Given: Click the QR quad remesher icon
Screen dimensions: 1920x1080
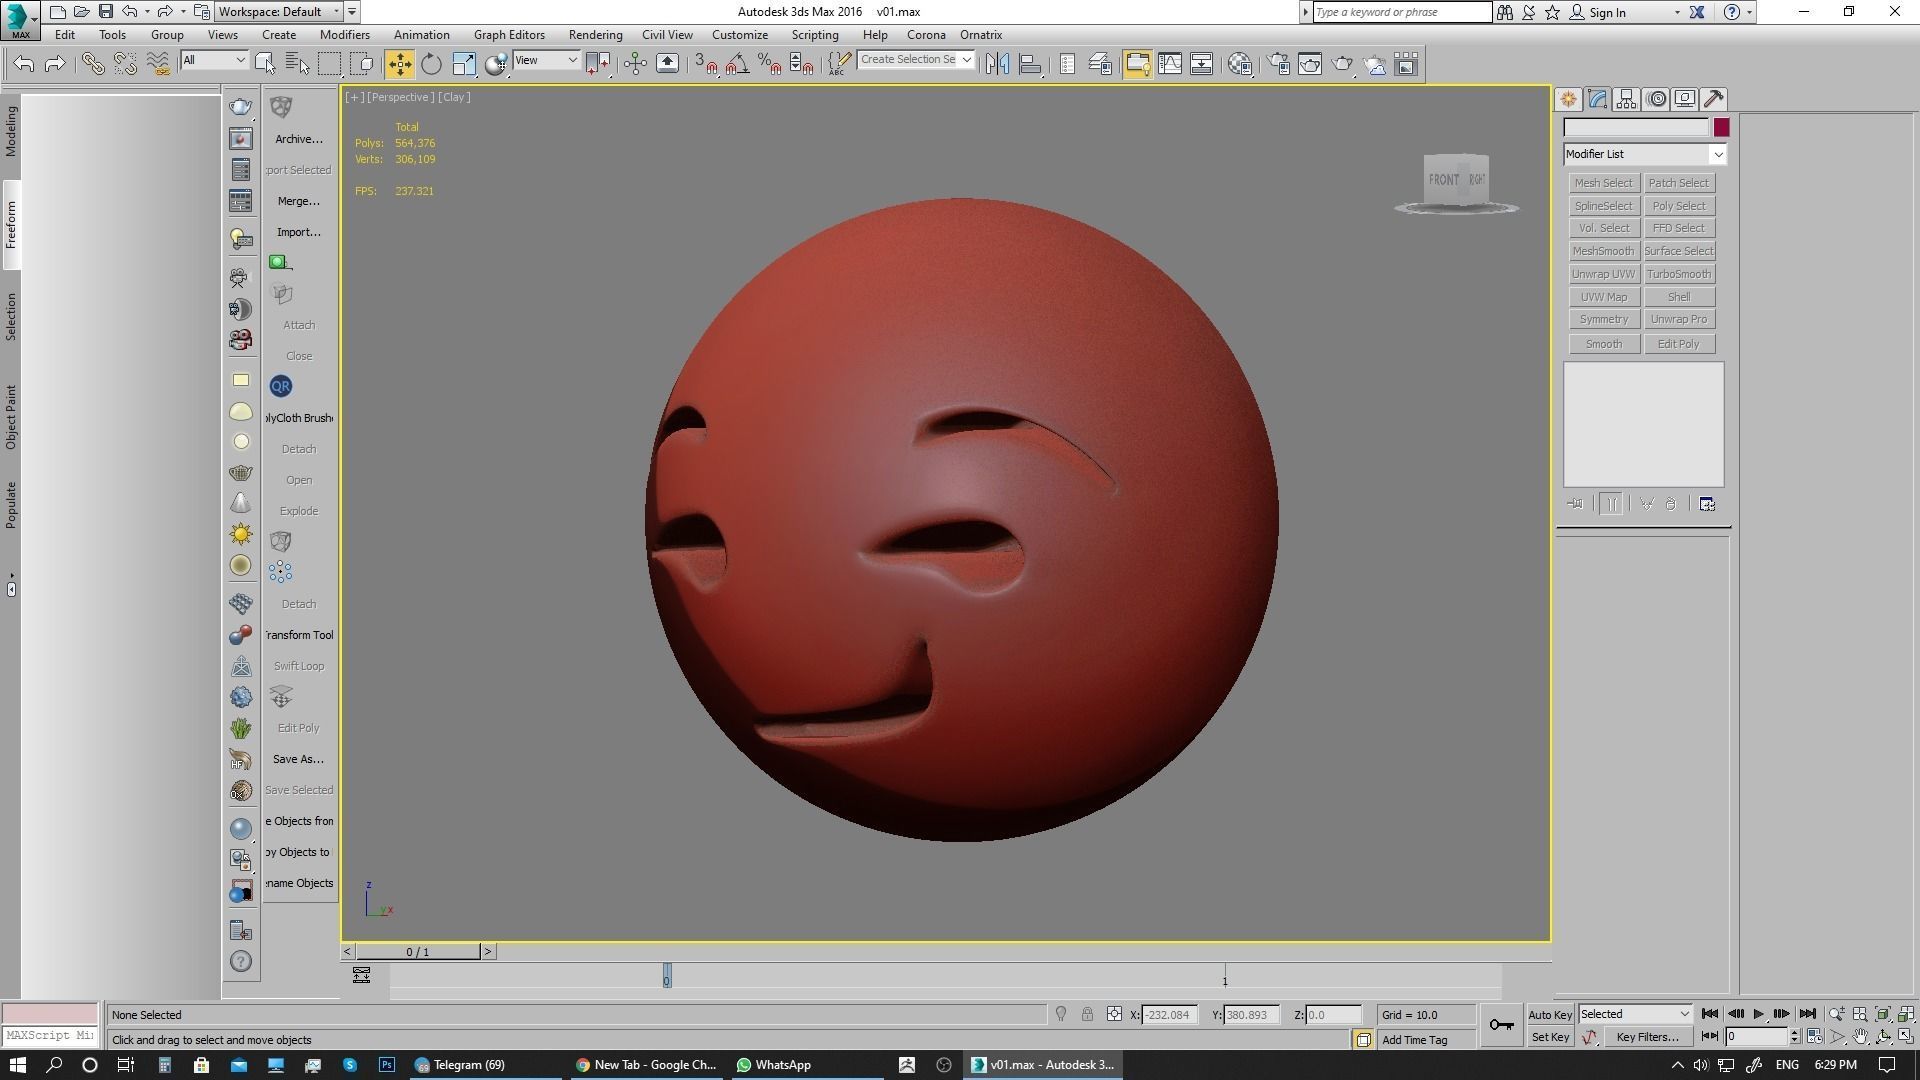Looking at the screenshot, I should (x=281, y=386).
